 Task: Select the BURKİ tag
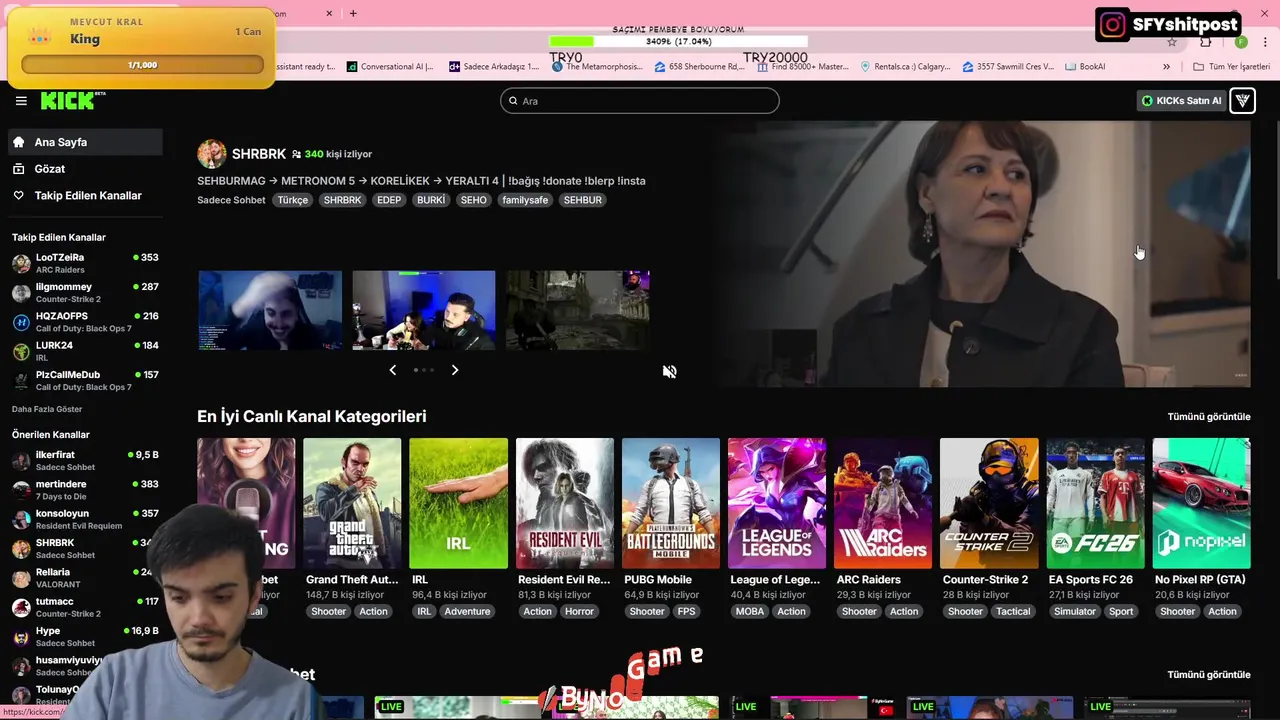[431, 200]
